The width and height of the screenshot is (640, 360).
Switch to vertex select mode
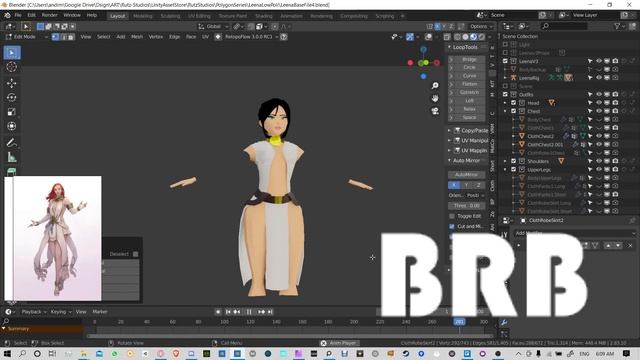56,37
